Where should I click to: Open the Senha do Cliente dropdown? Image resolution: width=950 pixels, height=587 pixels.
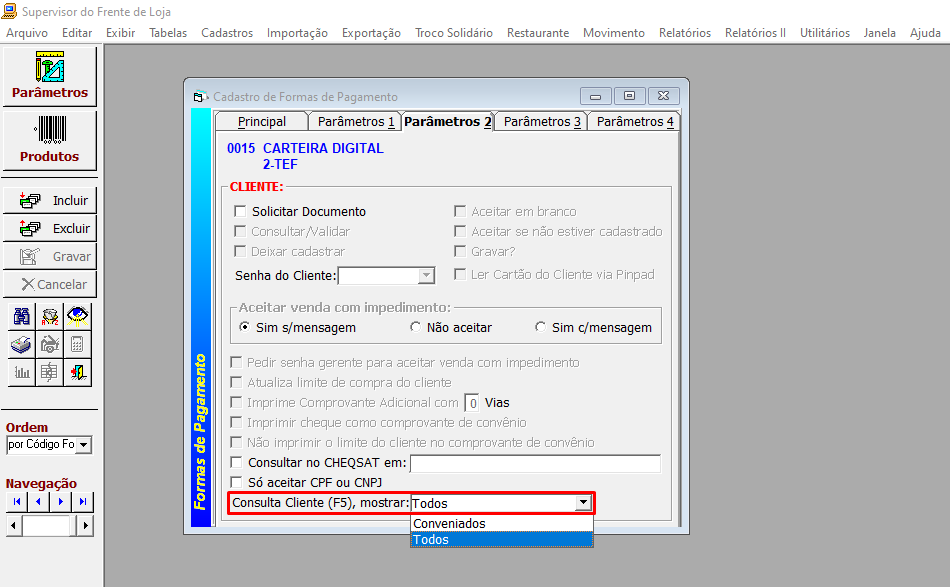427,276
